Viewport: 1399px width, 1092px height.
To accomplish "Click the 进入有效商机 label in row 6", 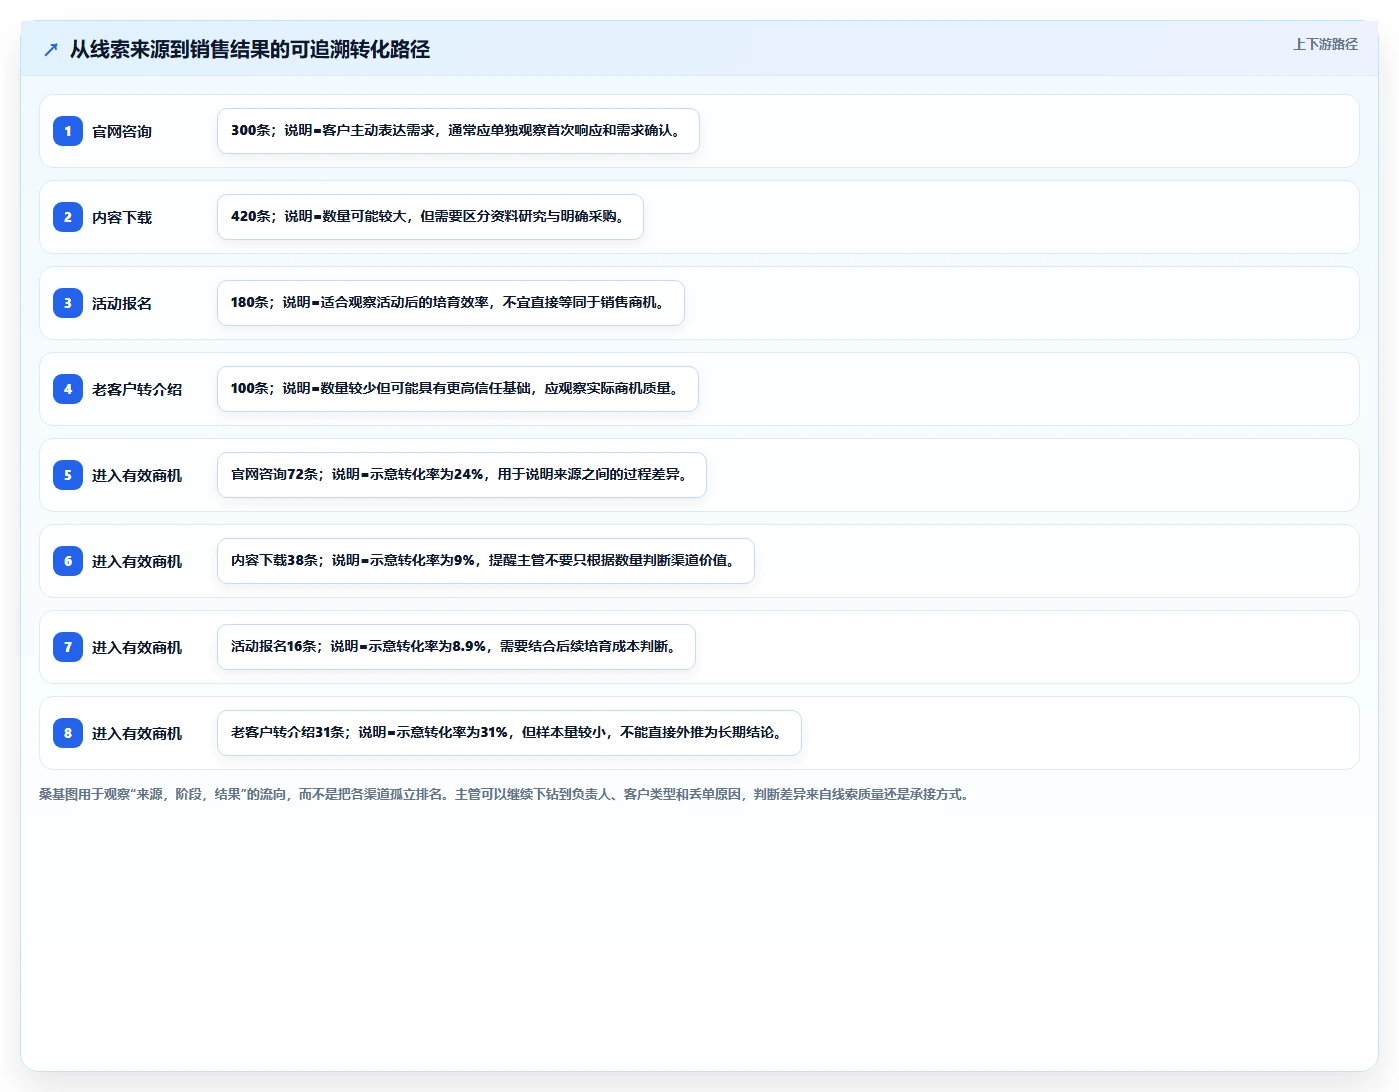I will pyautogui.click(x=137, y=561).
